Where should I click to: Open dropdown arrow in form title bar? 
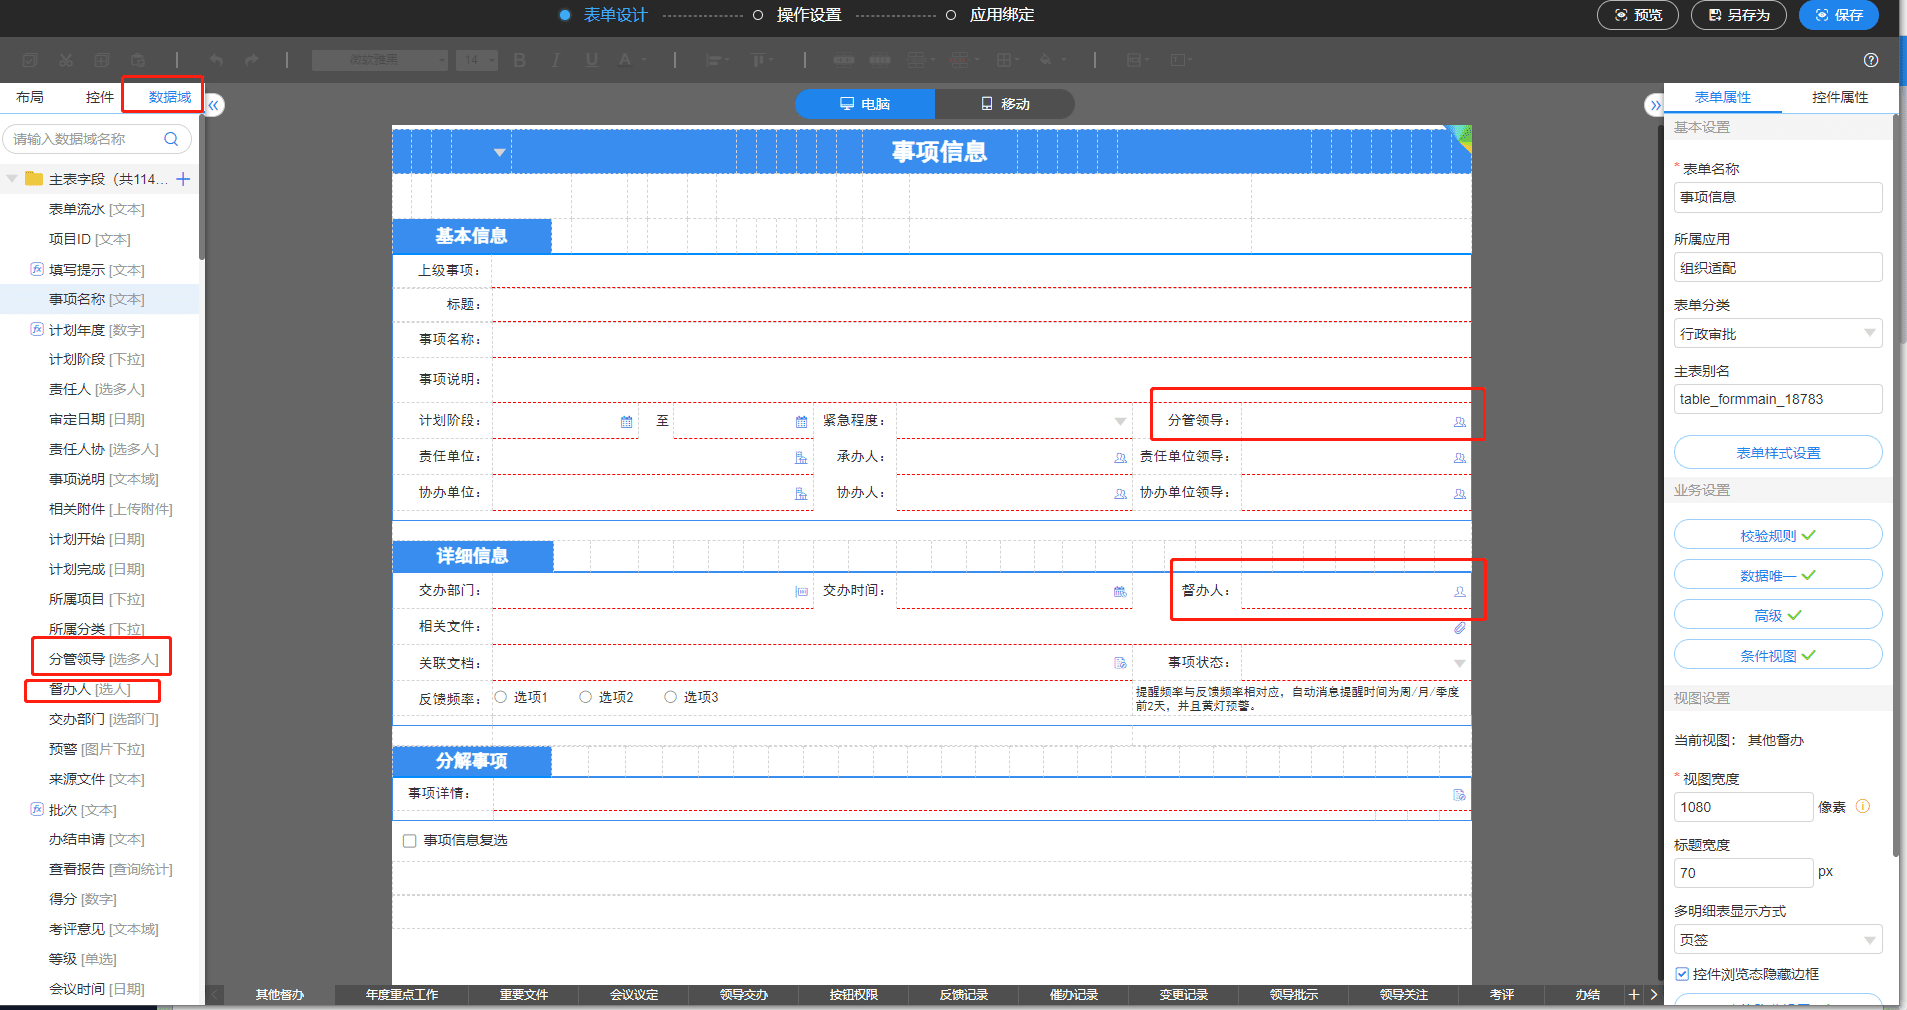pyautogui.click(x=499, y=153)
